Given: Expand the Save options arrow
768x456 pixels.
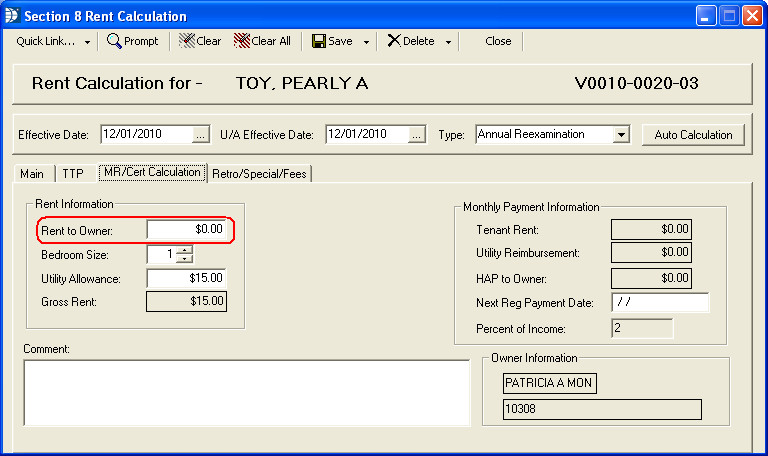Looking at the screenshot, I should click(366, 42).
